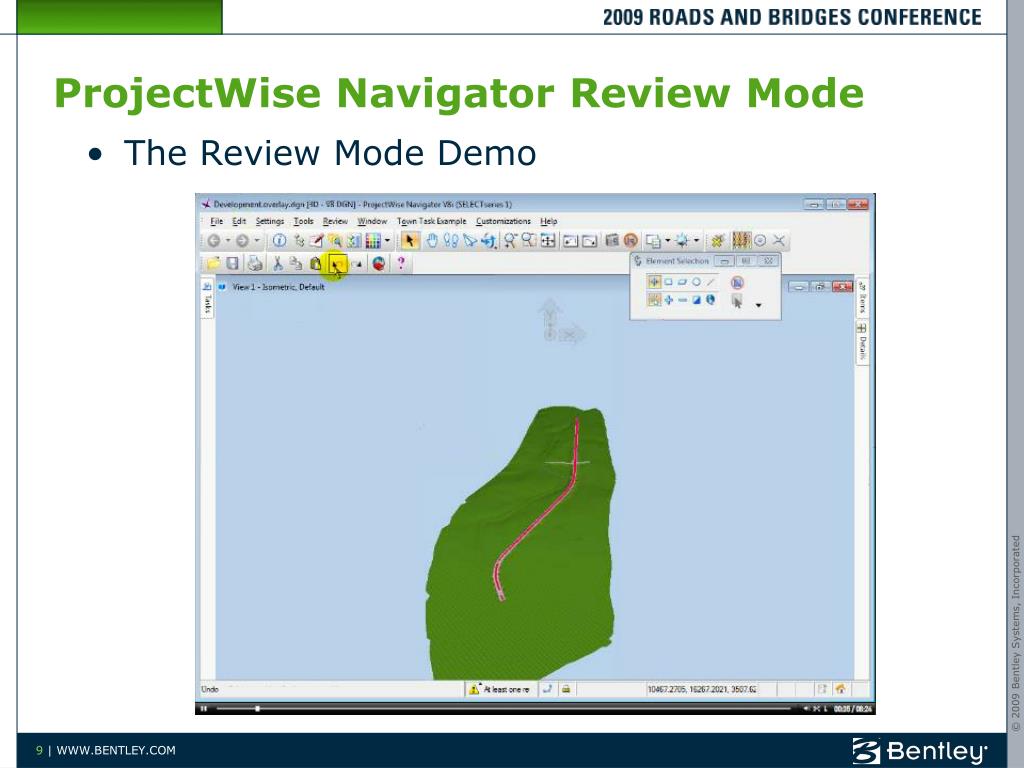Click the home icon in status bar
Image resolution: width=1024 pixels, height=768 pixels.
[840, 689]
